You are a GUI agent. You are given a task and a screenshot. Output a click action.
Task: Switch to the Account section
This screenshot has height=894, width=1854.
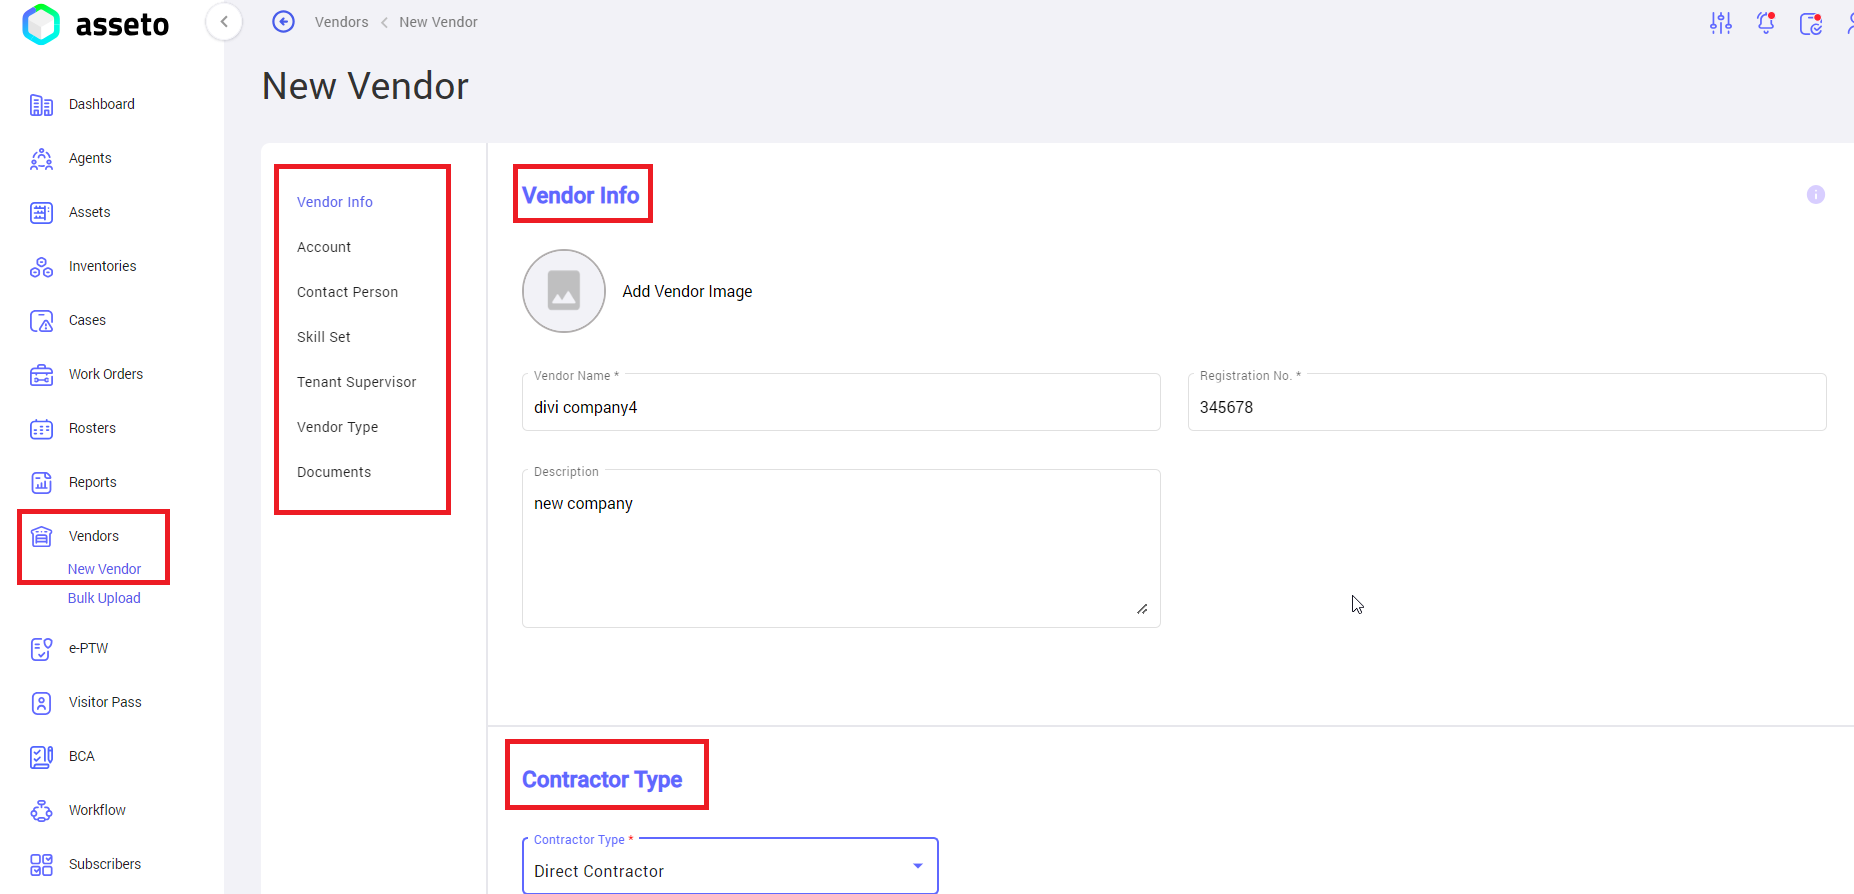click(x=324, y=247)
